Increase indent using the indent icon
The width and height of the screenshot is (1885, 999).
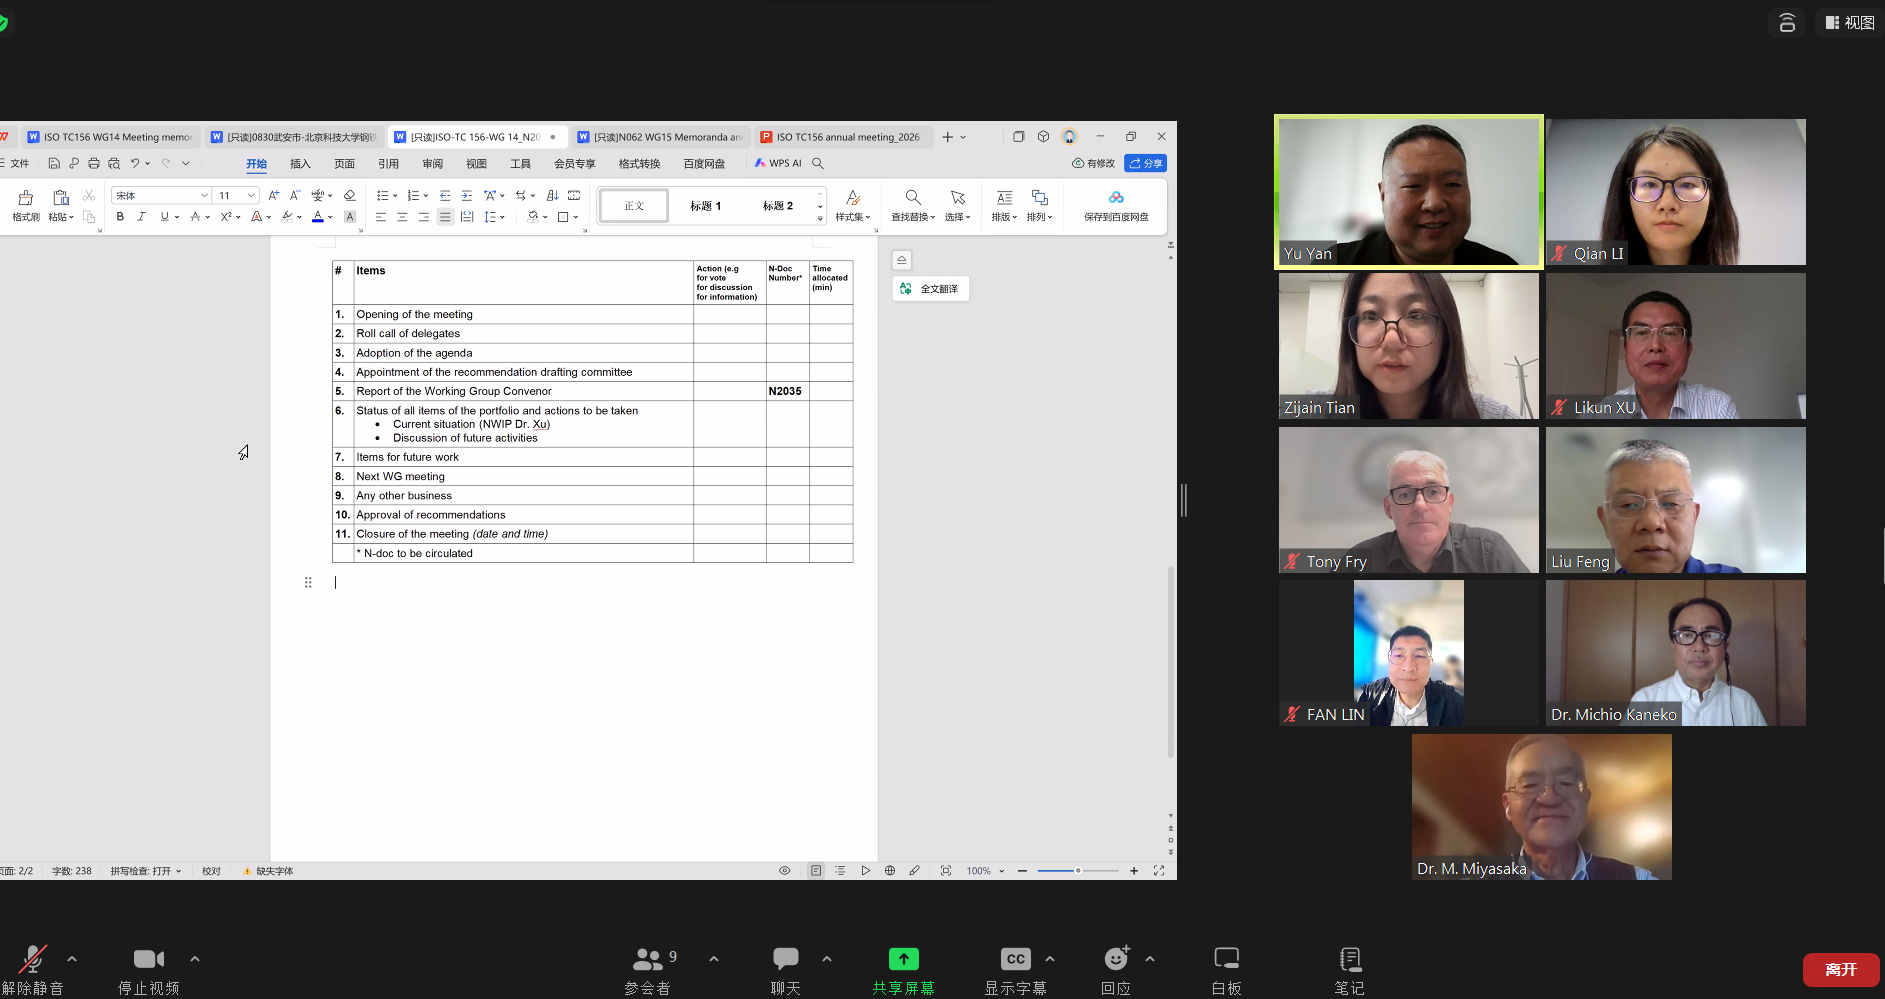click(466, 195)
